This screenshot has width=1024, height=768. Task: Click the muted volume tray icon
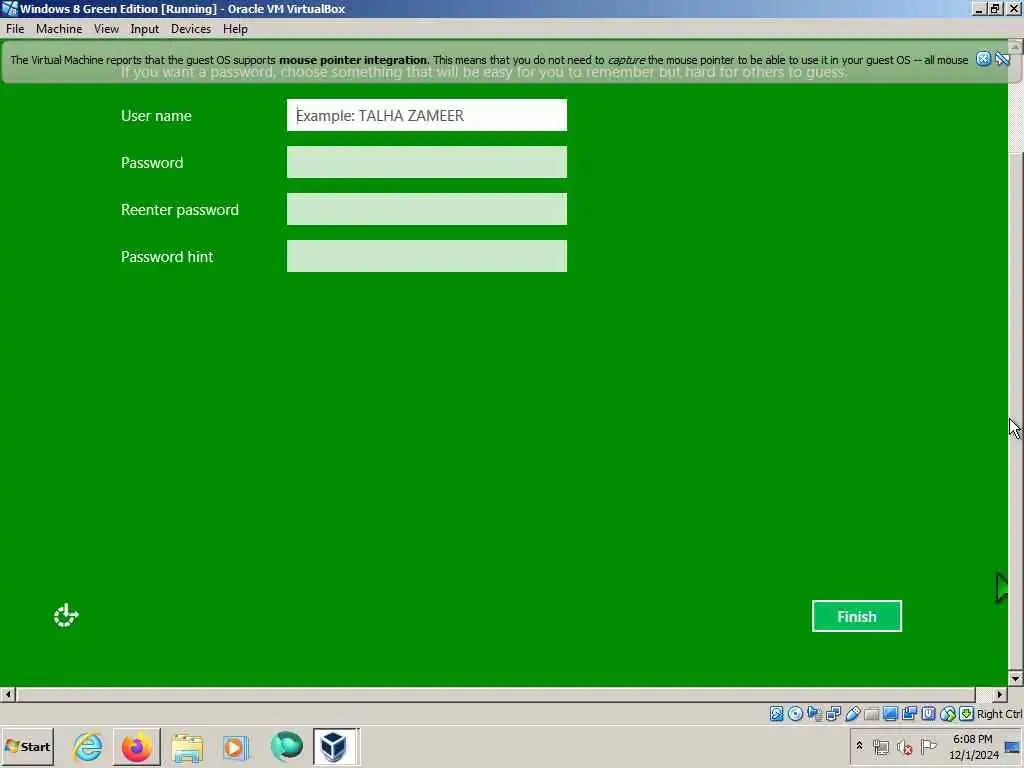click(x=904, y=746)
